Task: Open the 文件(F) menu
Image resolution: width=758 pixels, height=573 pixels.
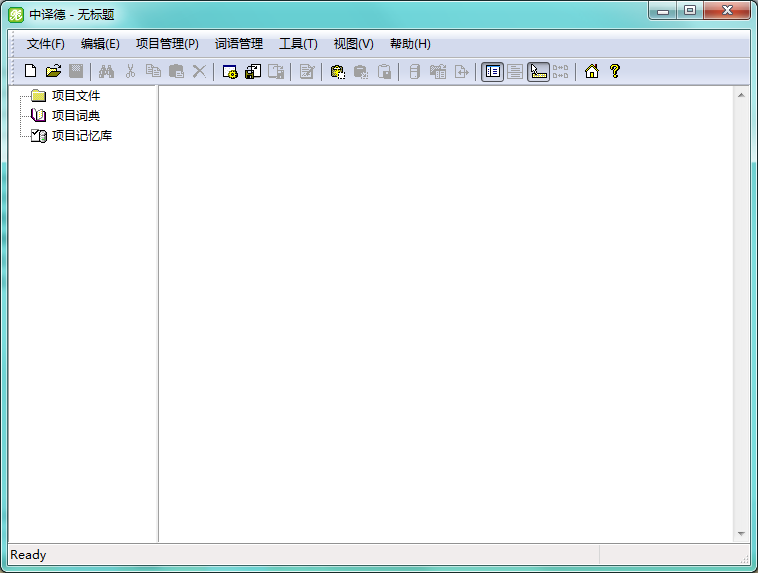Action: [x=45, y=44]
